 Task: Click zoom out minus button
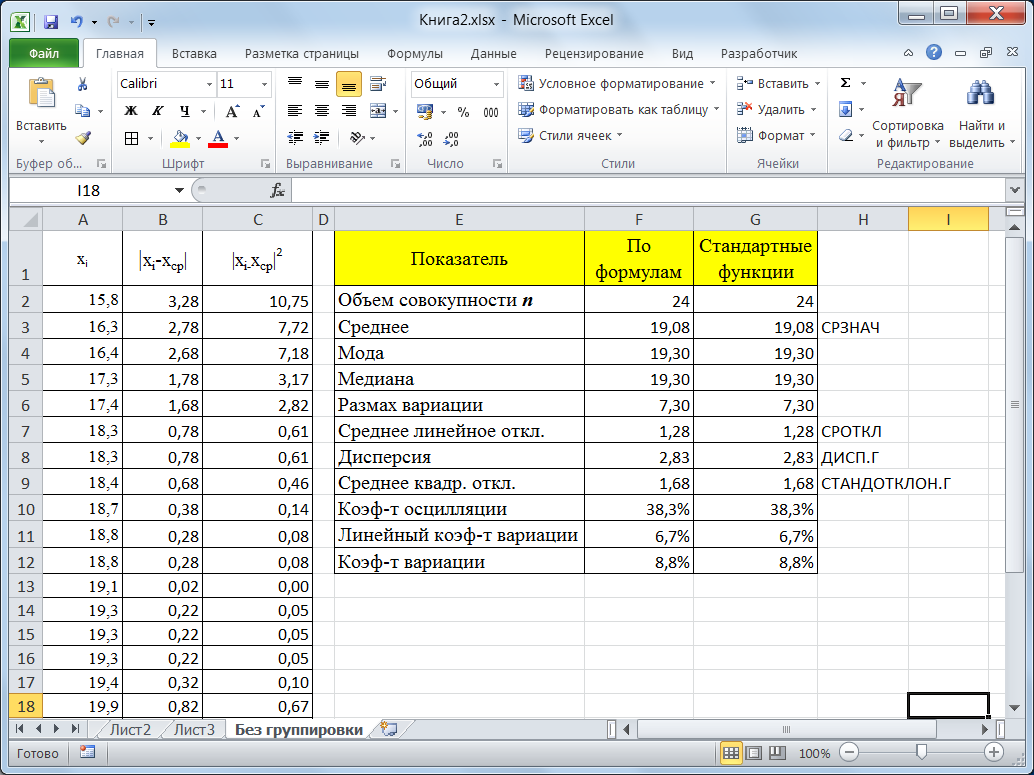849,752
